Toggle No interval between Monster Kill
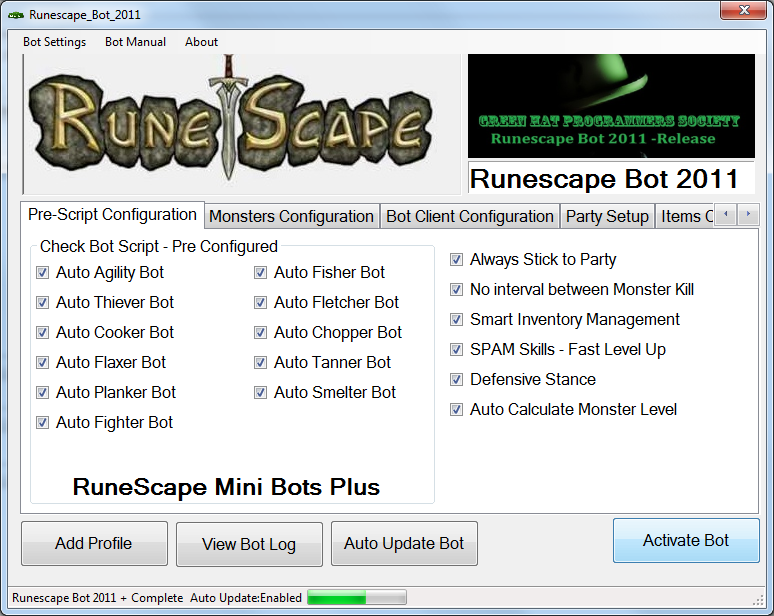Screen dimensions: 774x616 [457, 290]
